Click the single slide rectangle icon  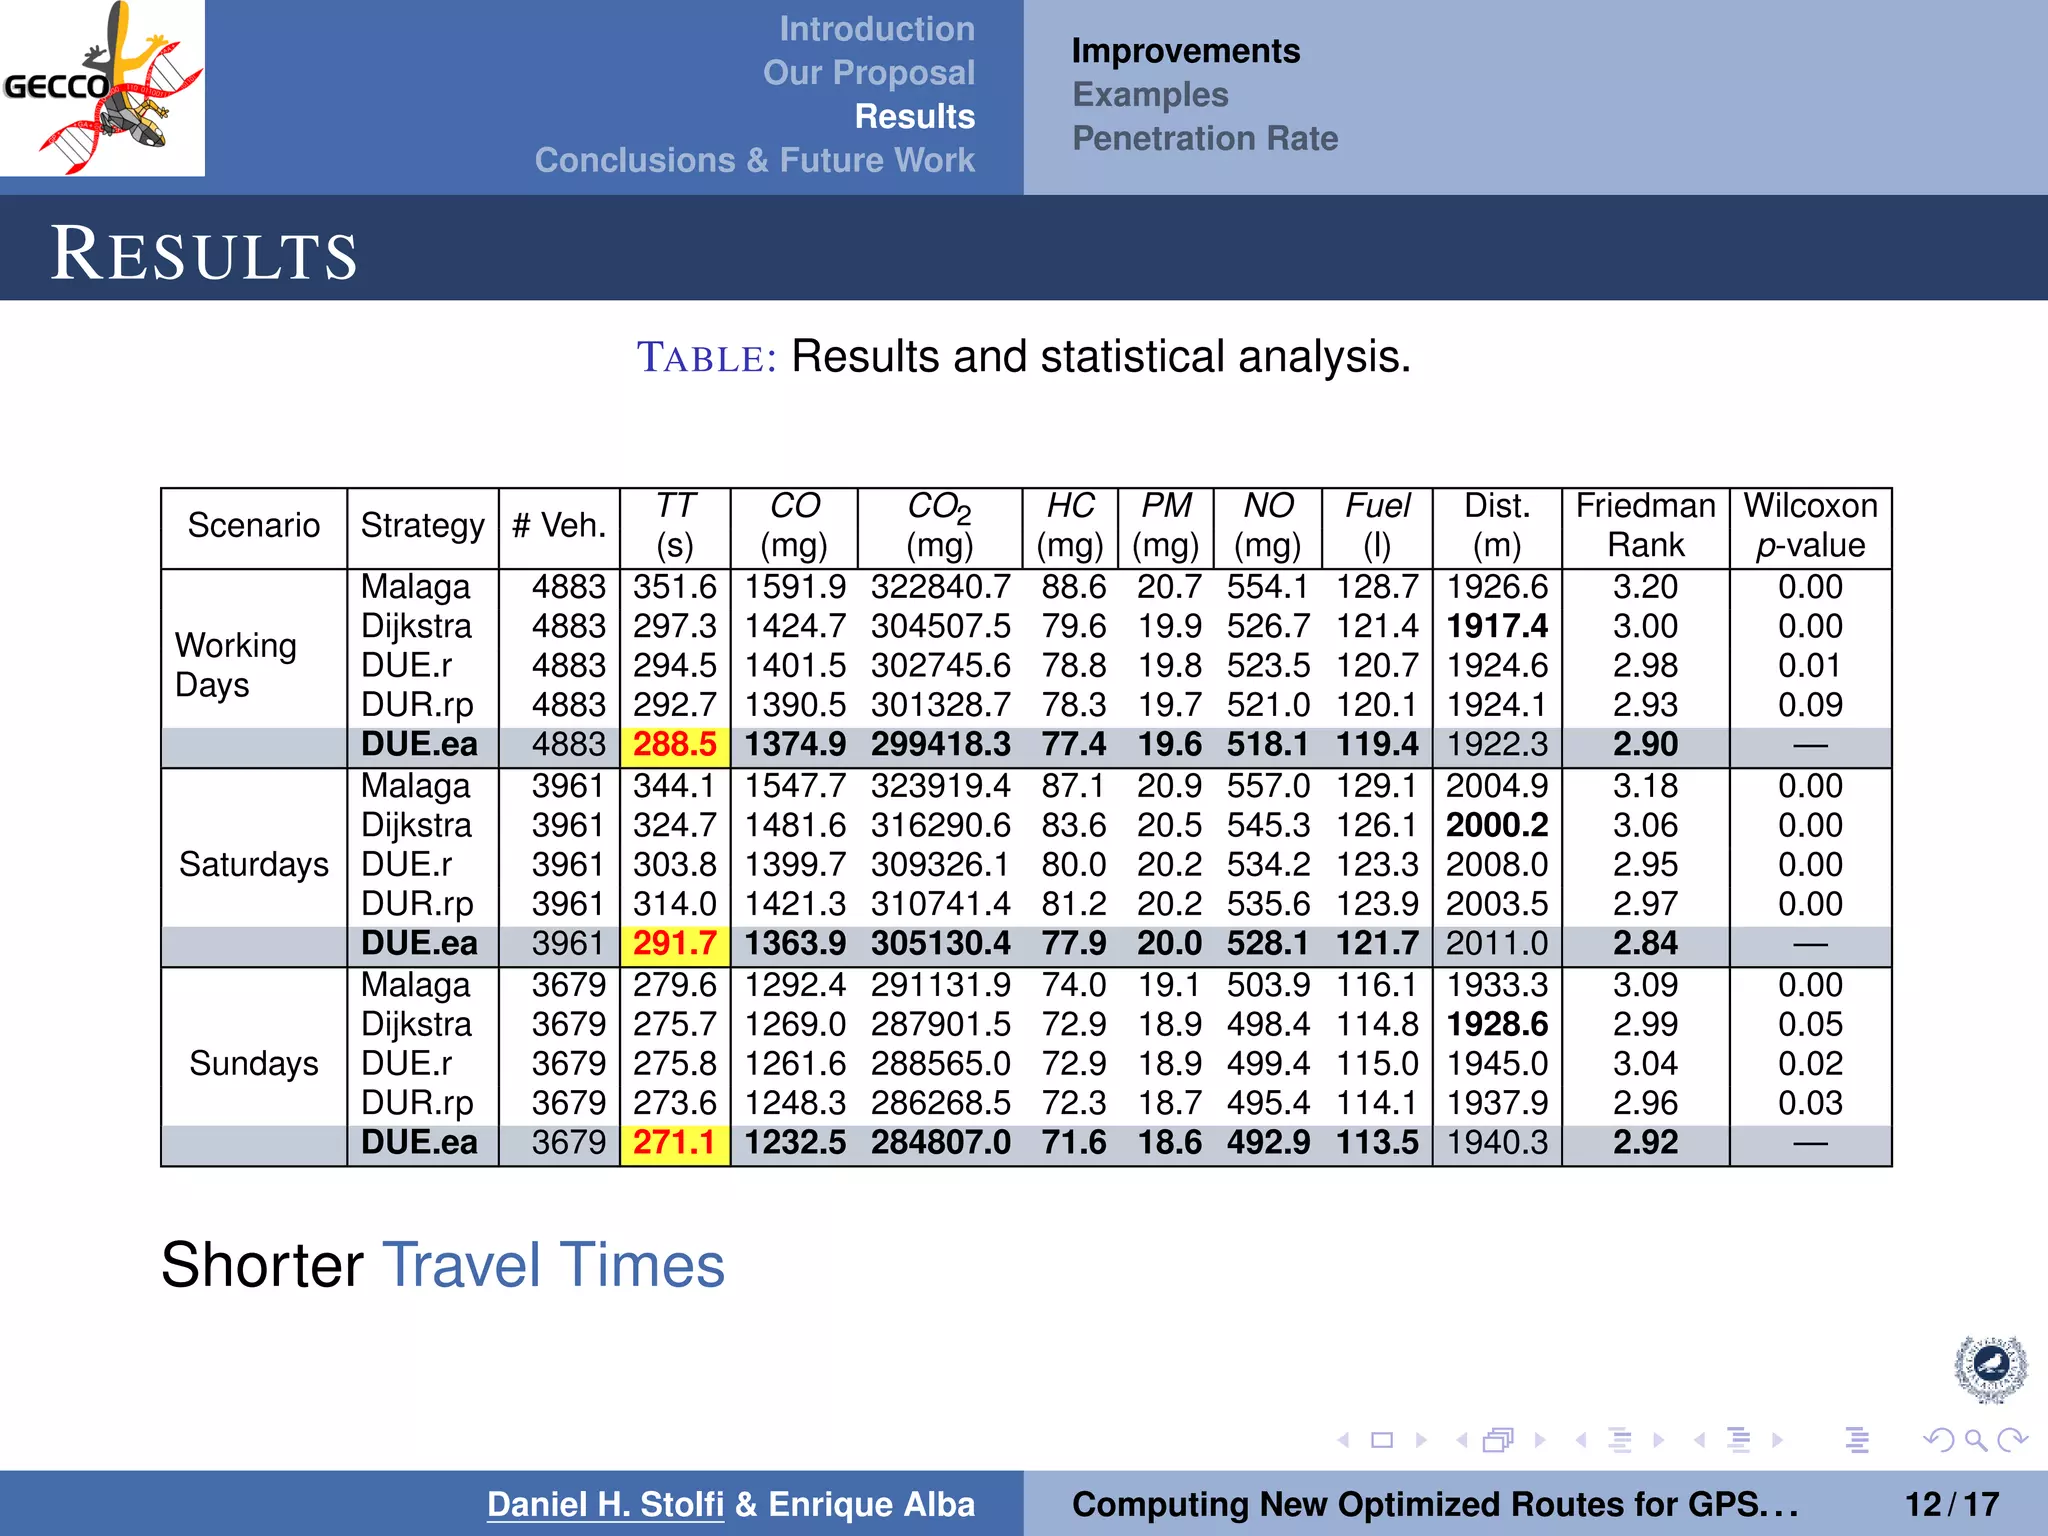tap(1382, 1440)
